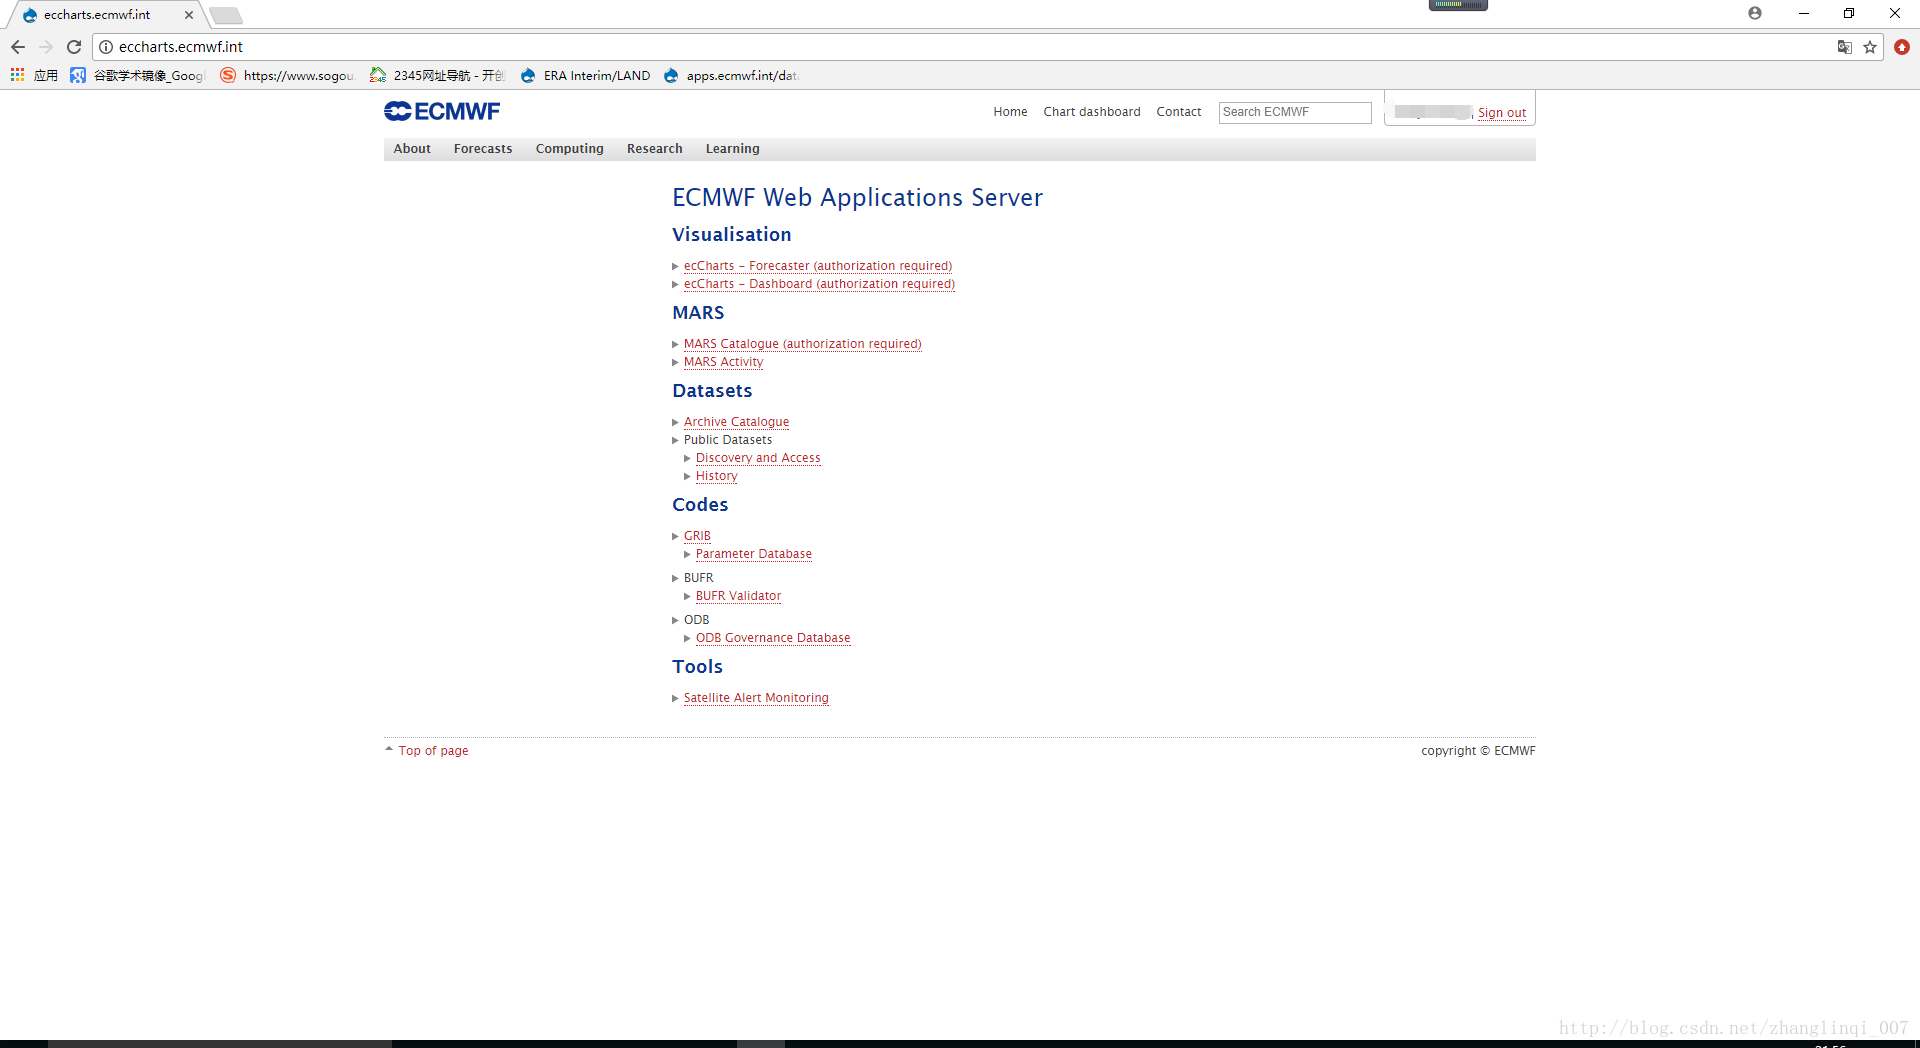Viewport: 1920px width, 1048px height.
Task: Open the Chart dashboard link
Action: 1092,112
